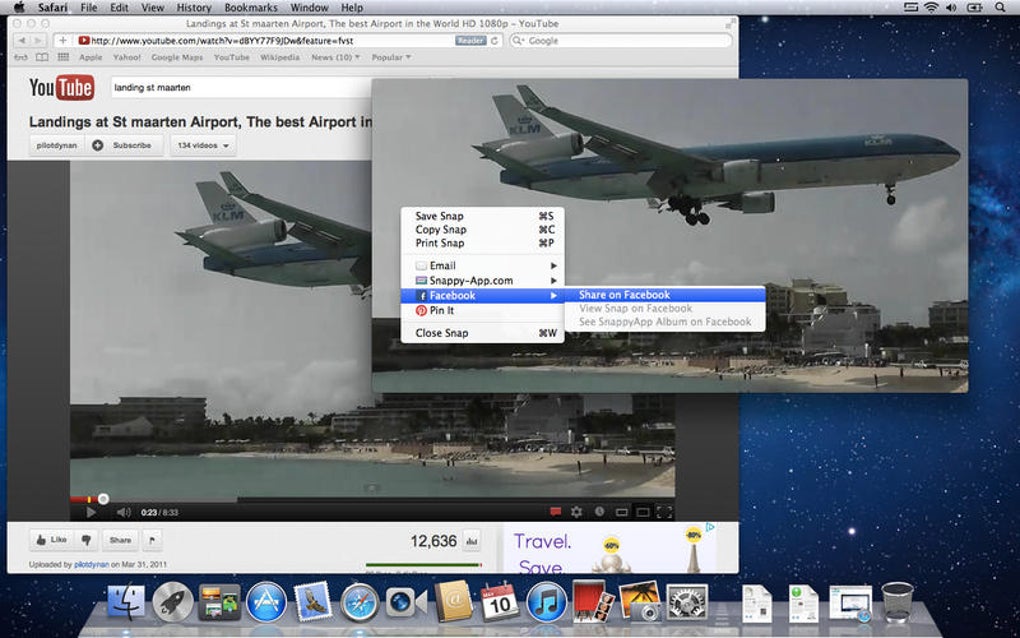Expand the Email submenu arrow
The width and height of the screenshot is (1020, 638).
(x=554, y=265)
